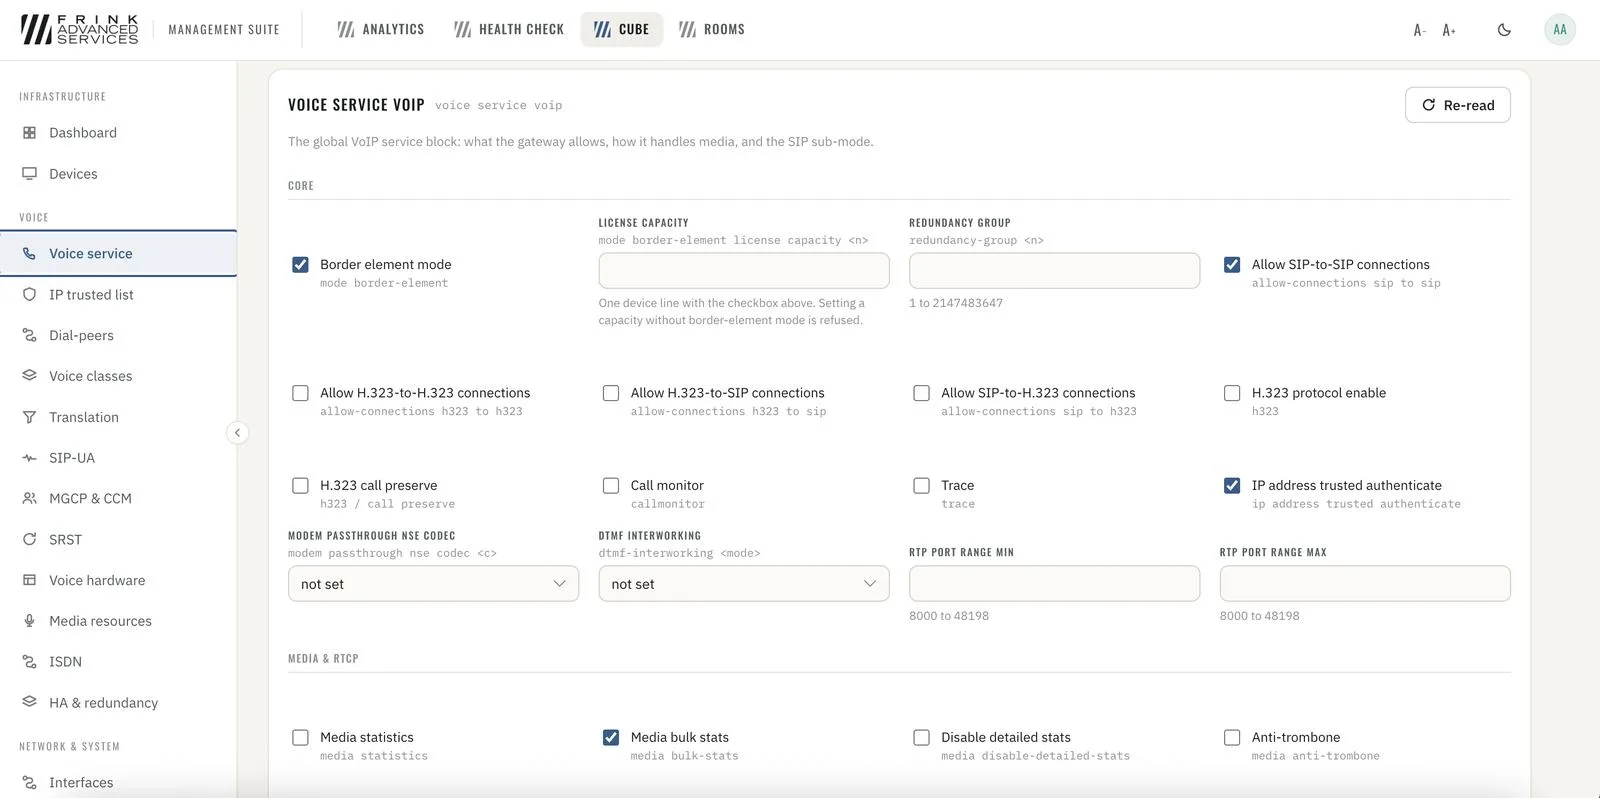
Task: Open the IP trusted list page
Action: tap(118, 295)
